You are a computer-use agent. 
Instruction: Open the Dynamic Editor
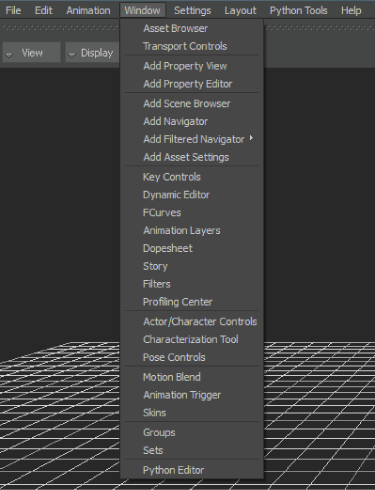[x=192, y=195]
